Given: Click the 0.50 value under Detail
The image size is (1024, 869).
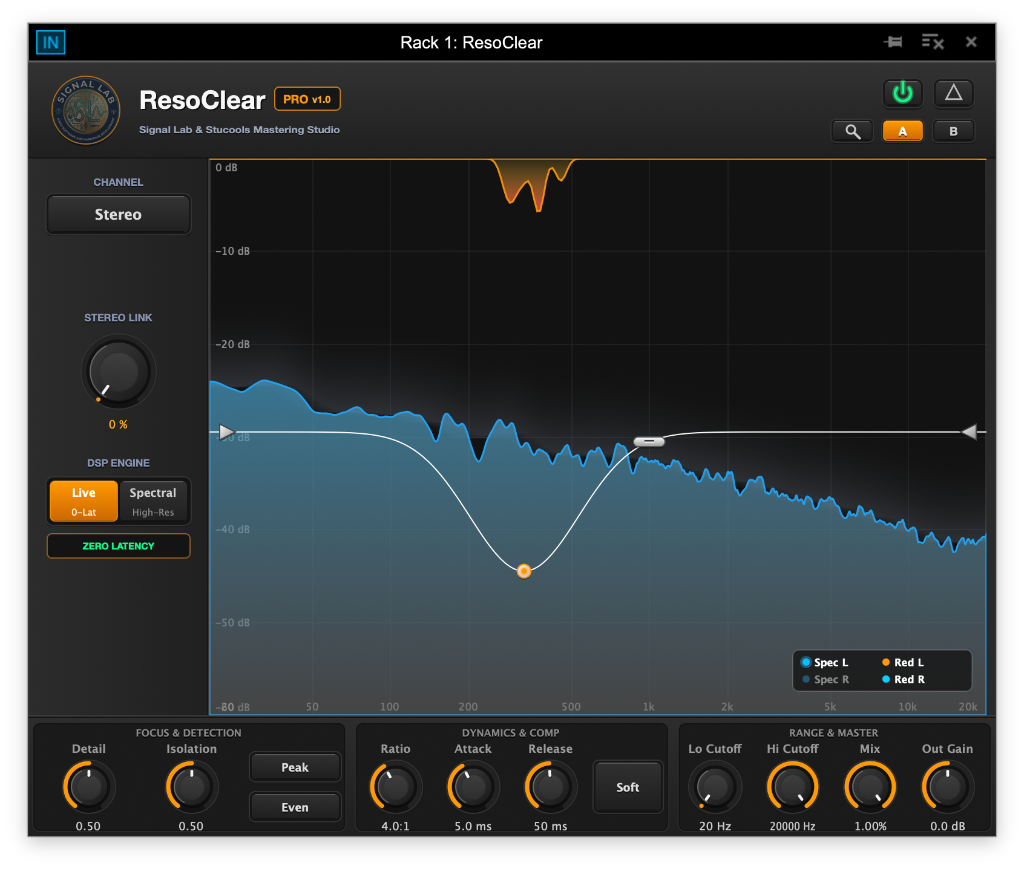Looking at the screenshot, I should pyautogui.click(x=88, y=826).
